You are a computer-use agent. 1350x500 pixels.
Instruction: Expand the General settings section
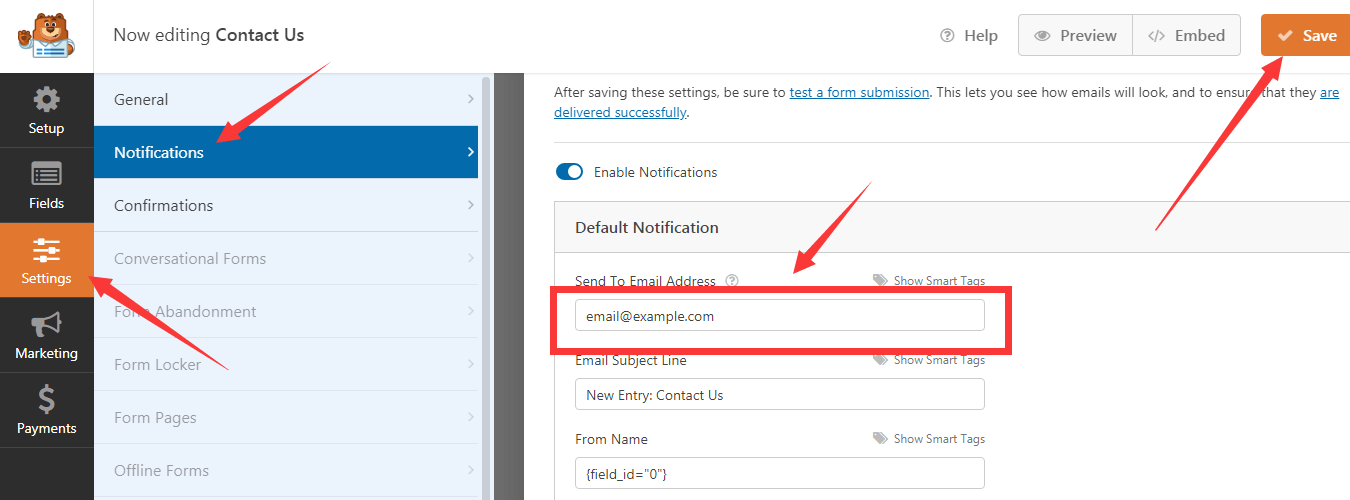pyautogui.click(x=286, y=99)
